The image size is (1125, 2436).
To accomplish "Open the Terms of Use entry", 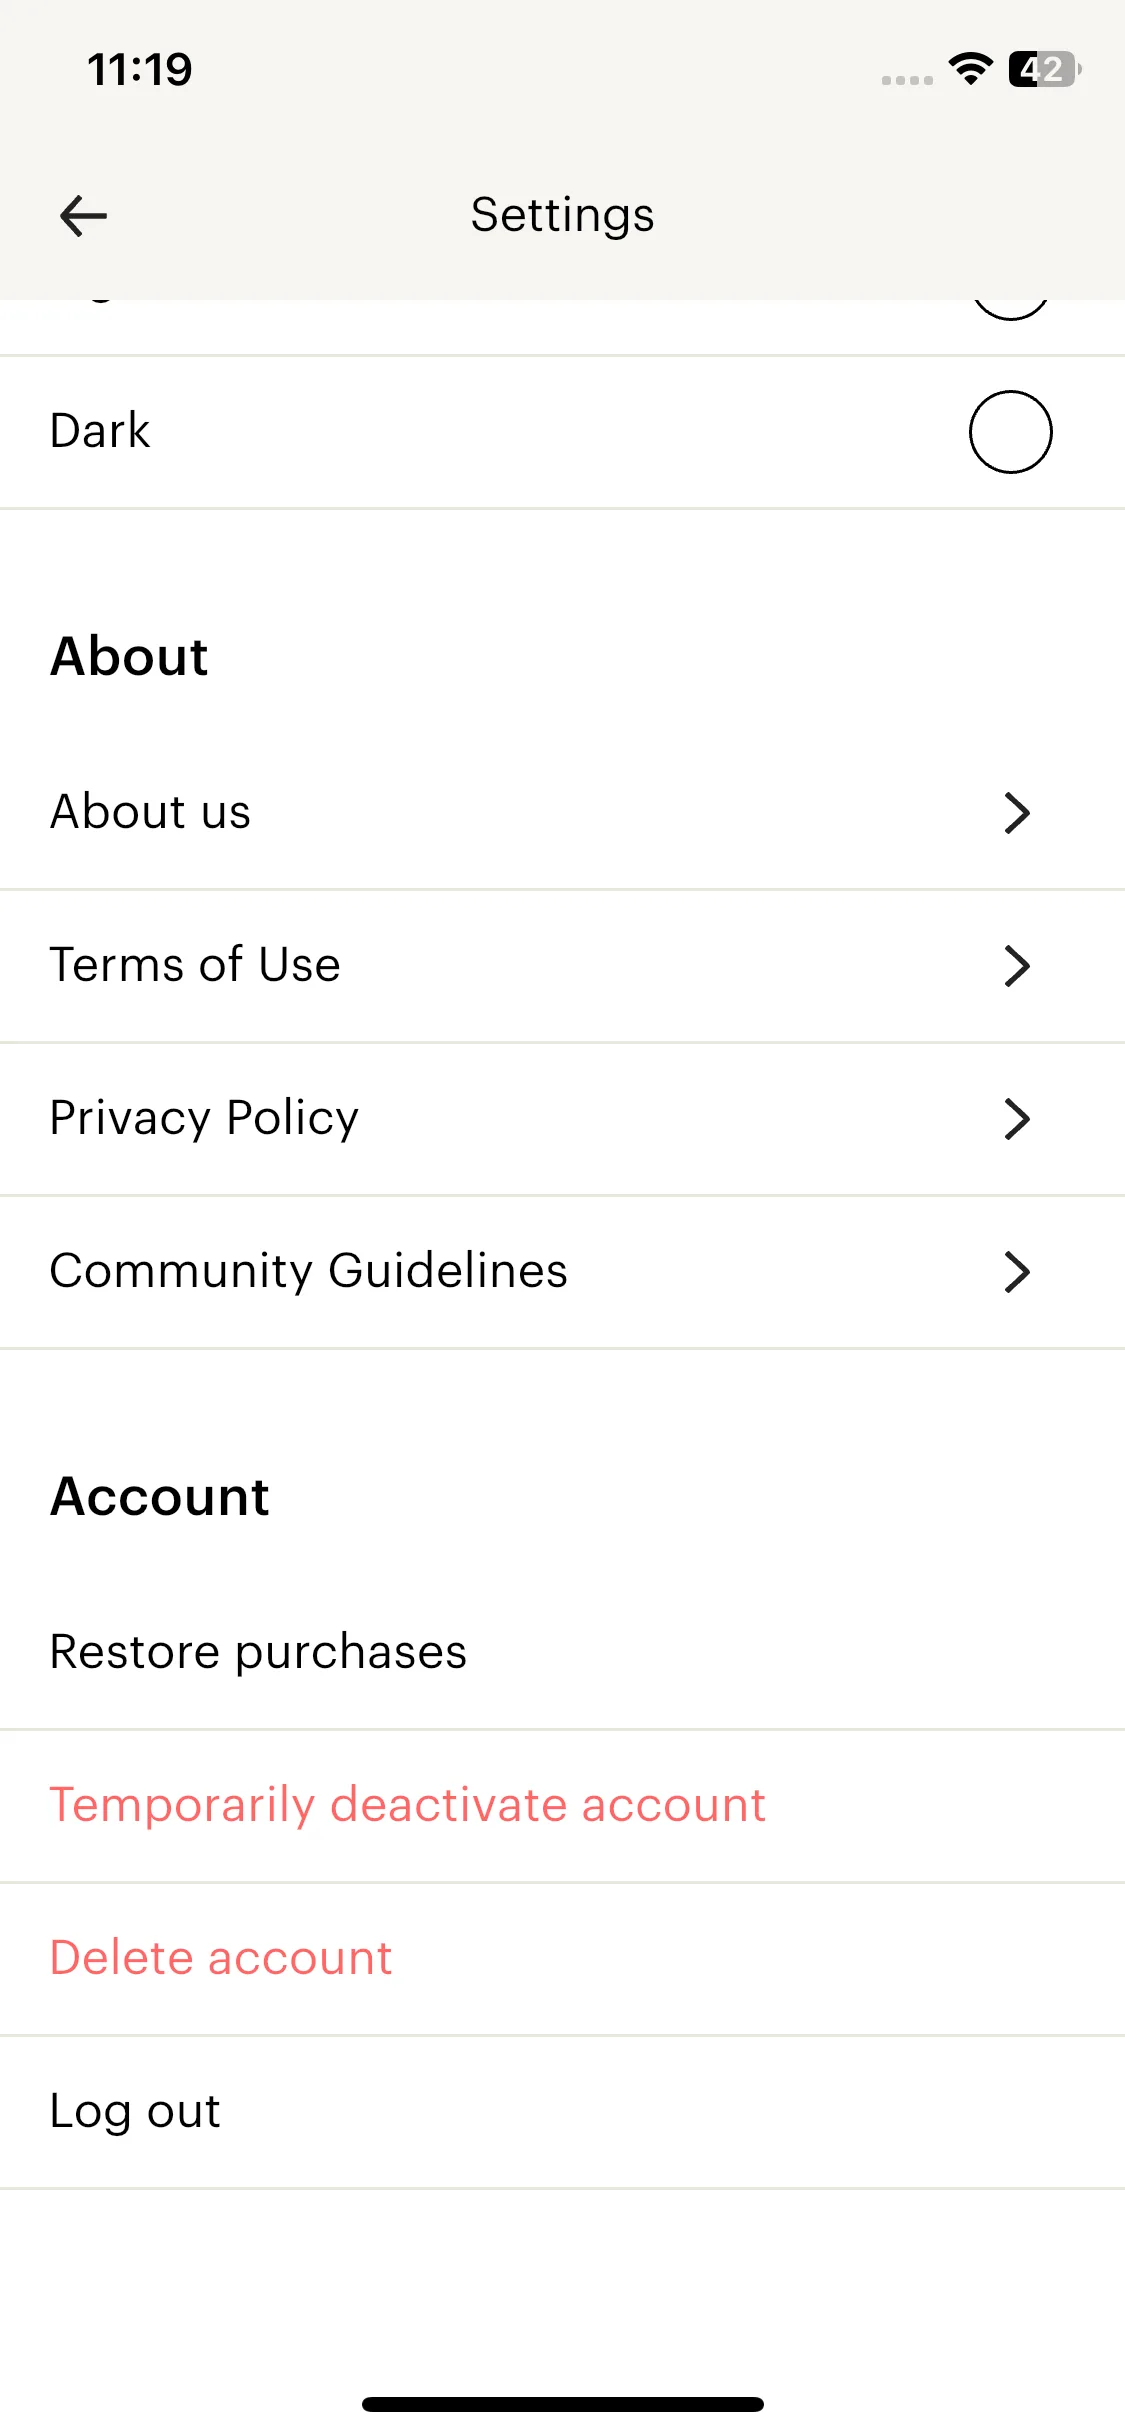I will 195,965.
